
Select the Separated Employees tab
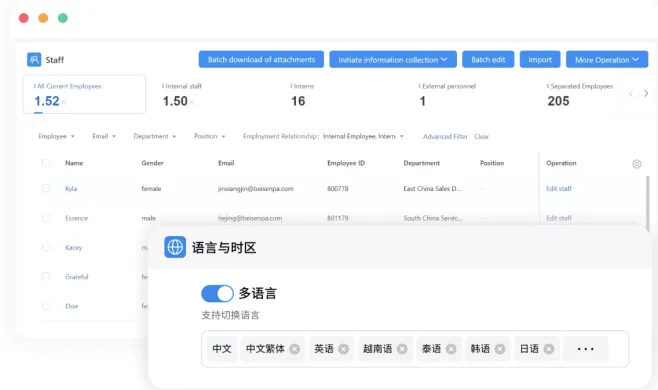coord(580,94)
